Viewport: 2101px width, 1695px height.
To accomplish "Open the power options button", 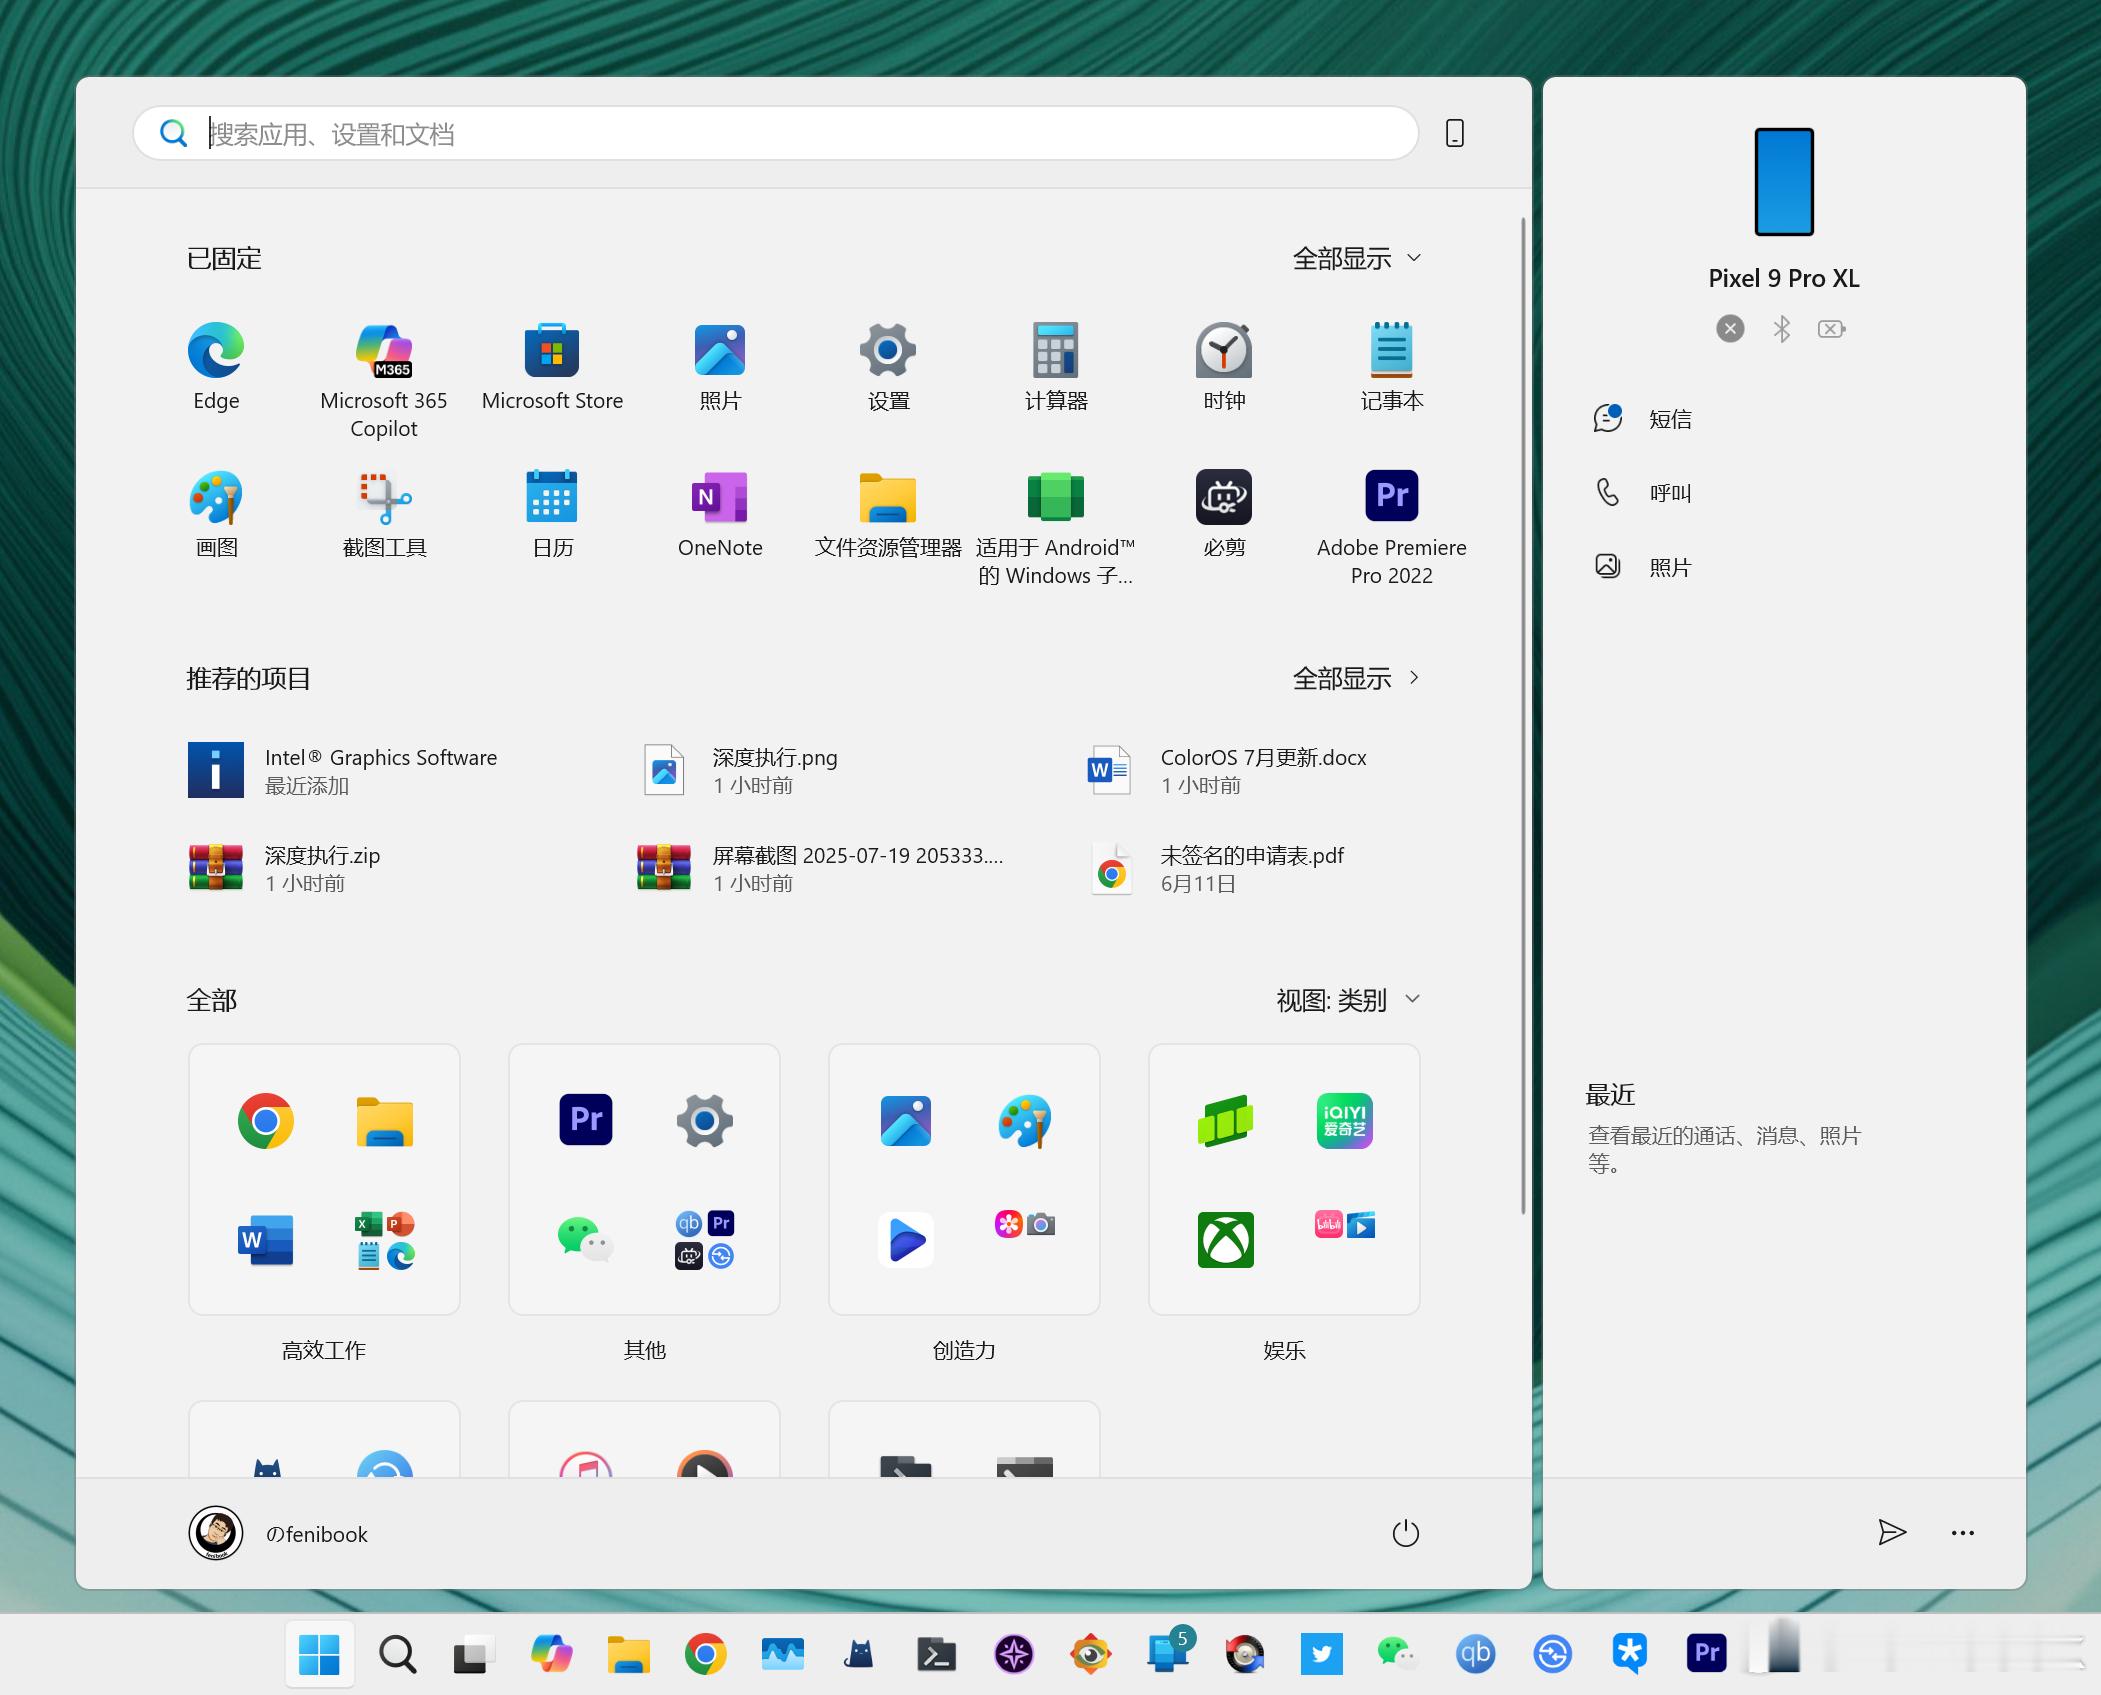I will tap(1405, 1533).
